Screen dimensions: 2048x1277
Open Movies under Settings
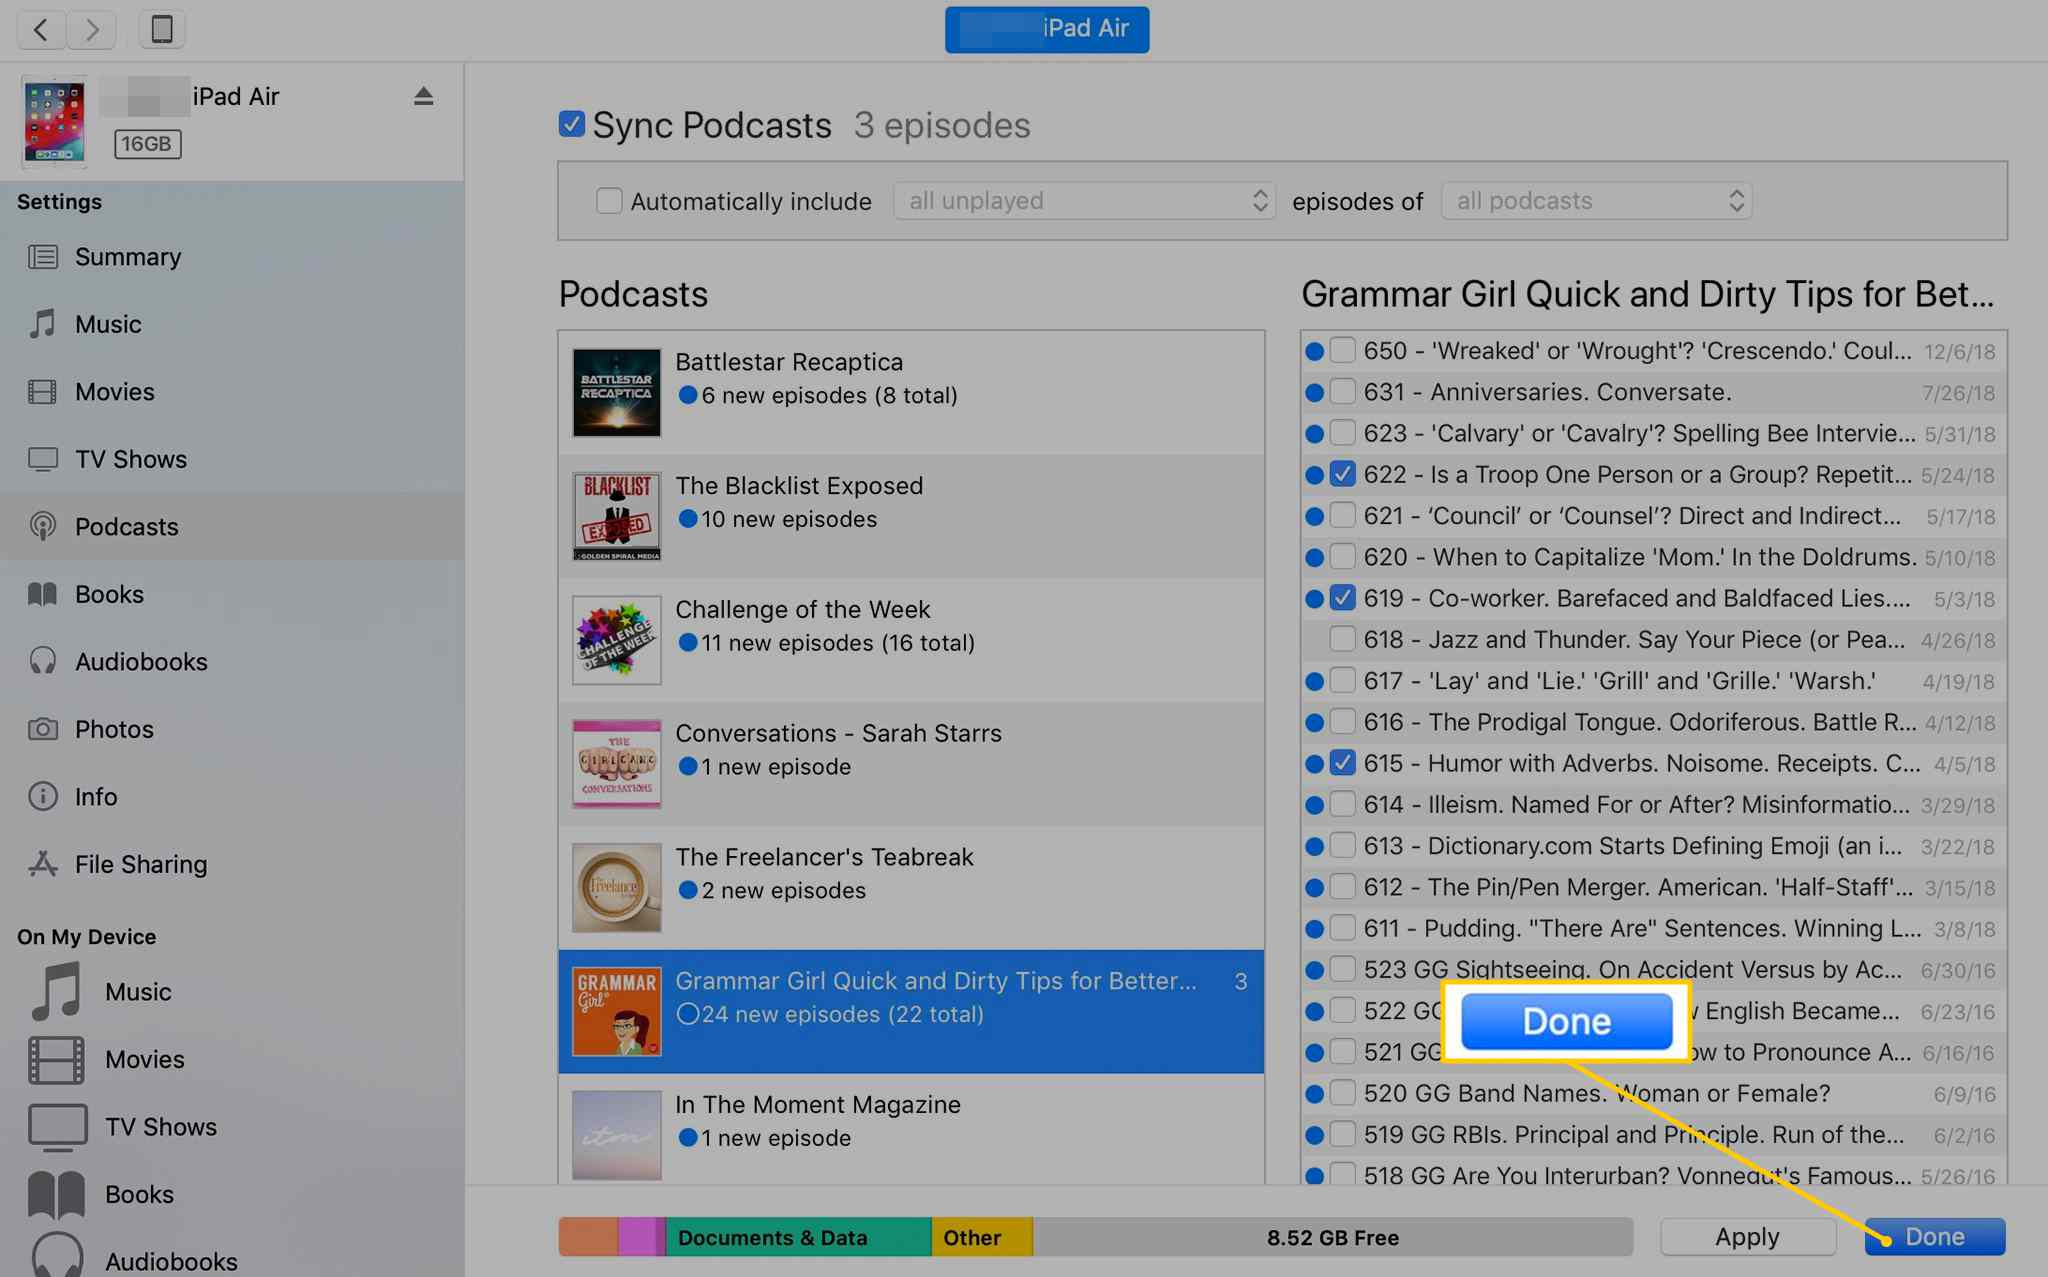(x=114, y=392)
